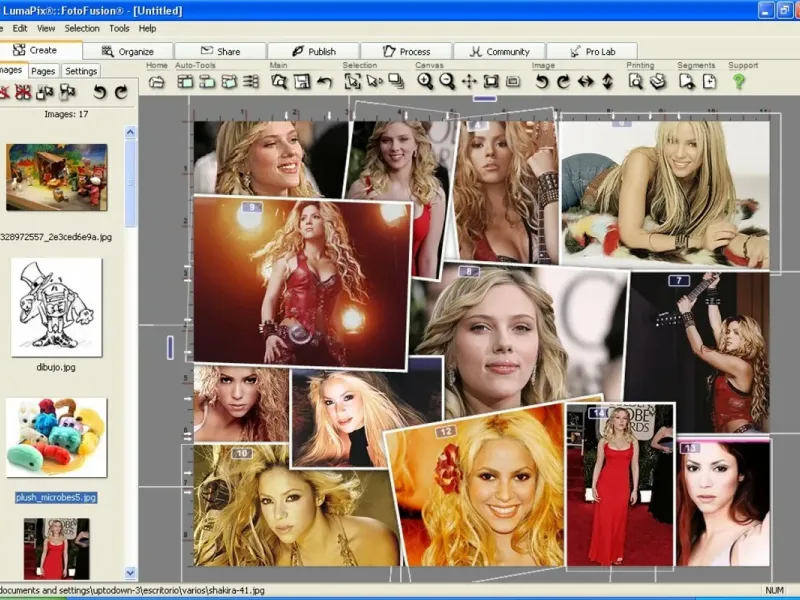Open the Selection menu

(x=82, y=29)
